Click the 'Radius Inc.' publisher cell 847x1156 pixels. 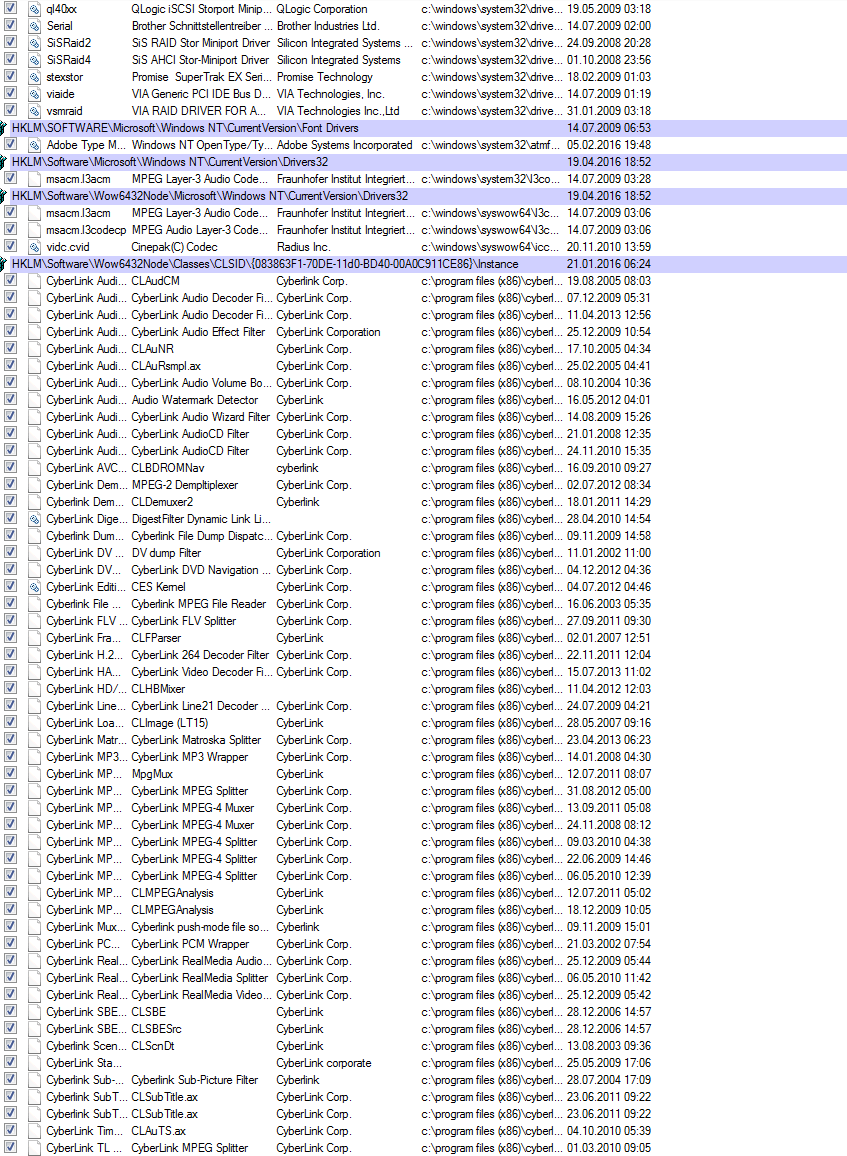pyautogui.click(x=304, y=247)
